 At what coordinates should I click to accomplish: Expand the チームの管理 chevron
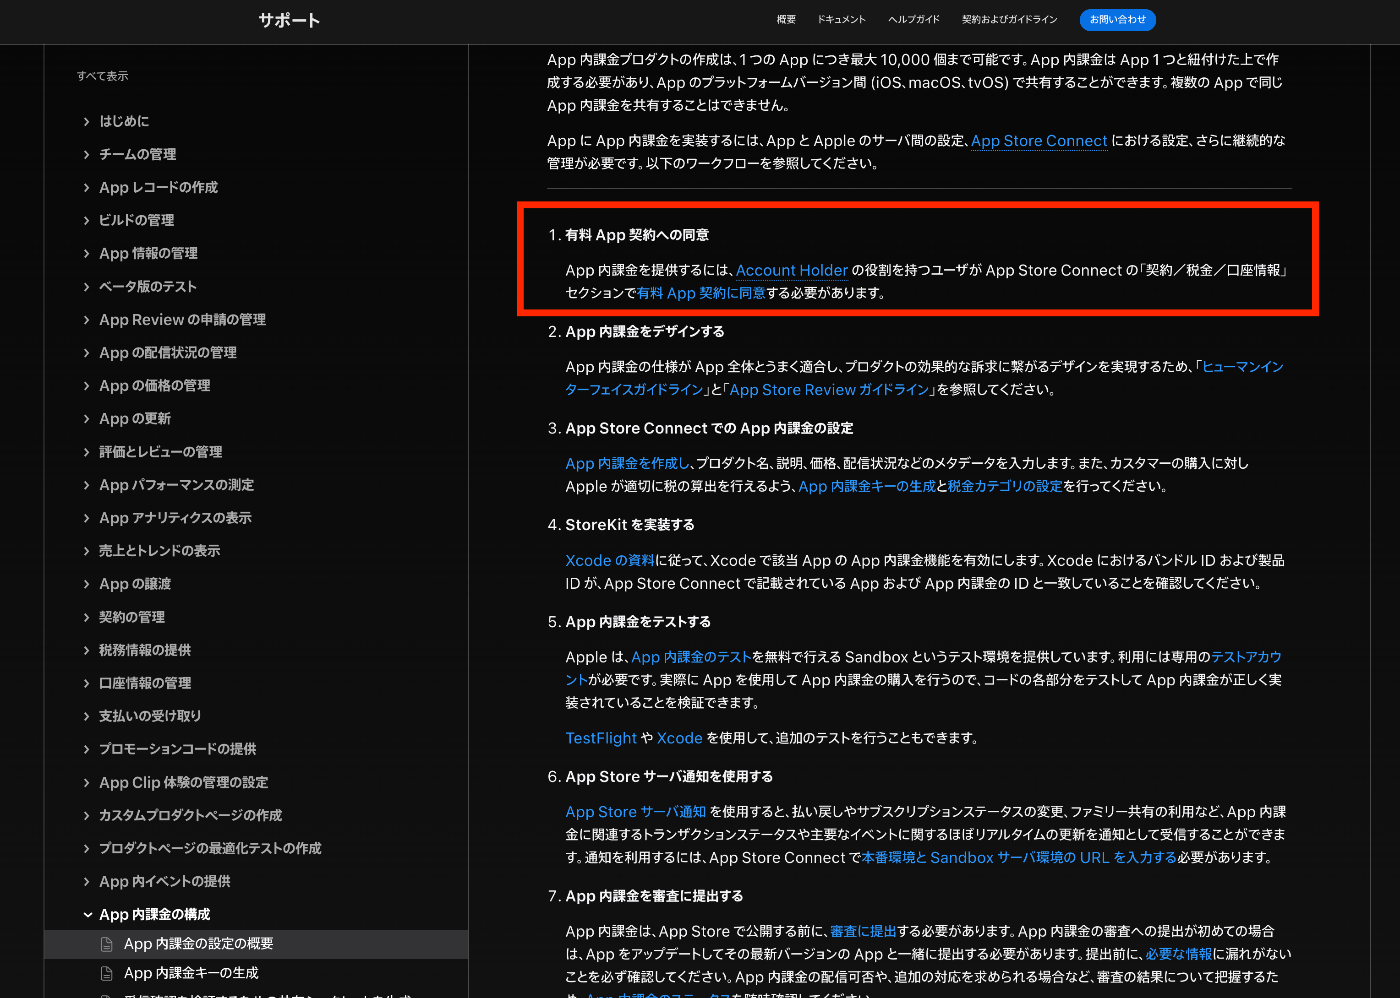[87, 155]
